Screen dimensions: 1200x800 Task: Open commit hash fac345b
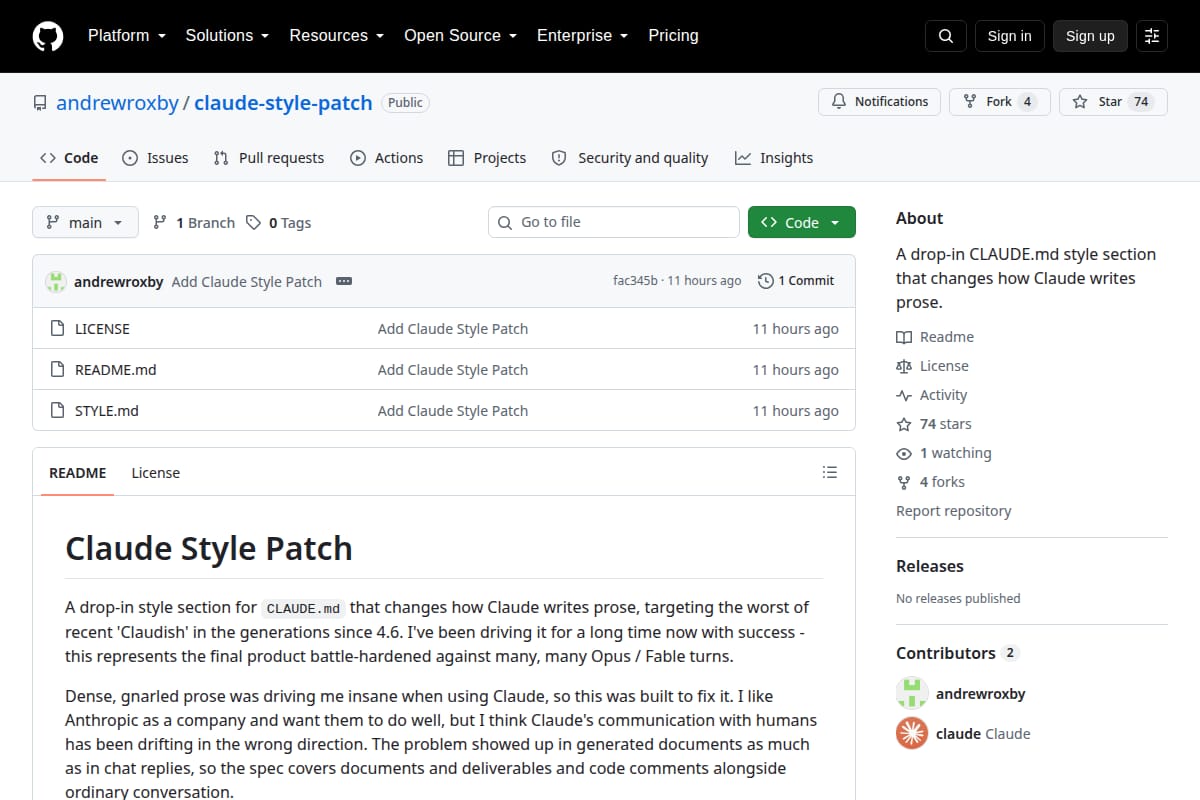pos(635,281)
